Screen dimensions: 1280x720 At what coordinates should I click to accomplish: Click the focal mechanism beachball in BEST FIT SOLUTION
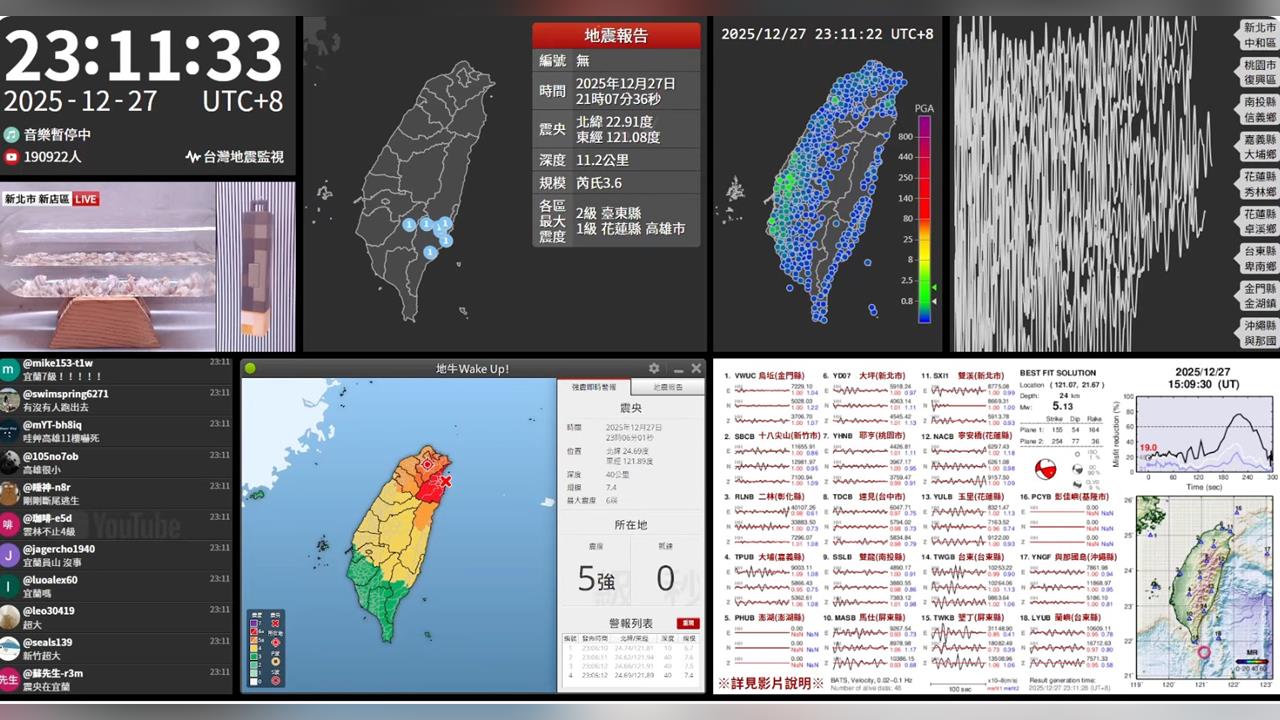pos(1046,469)
